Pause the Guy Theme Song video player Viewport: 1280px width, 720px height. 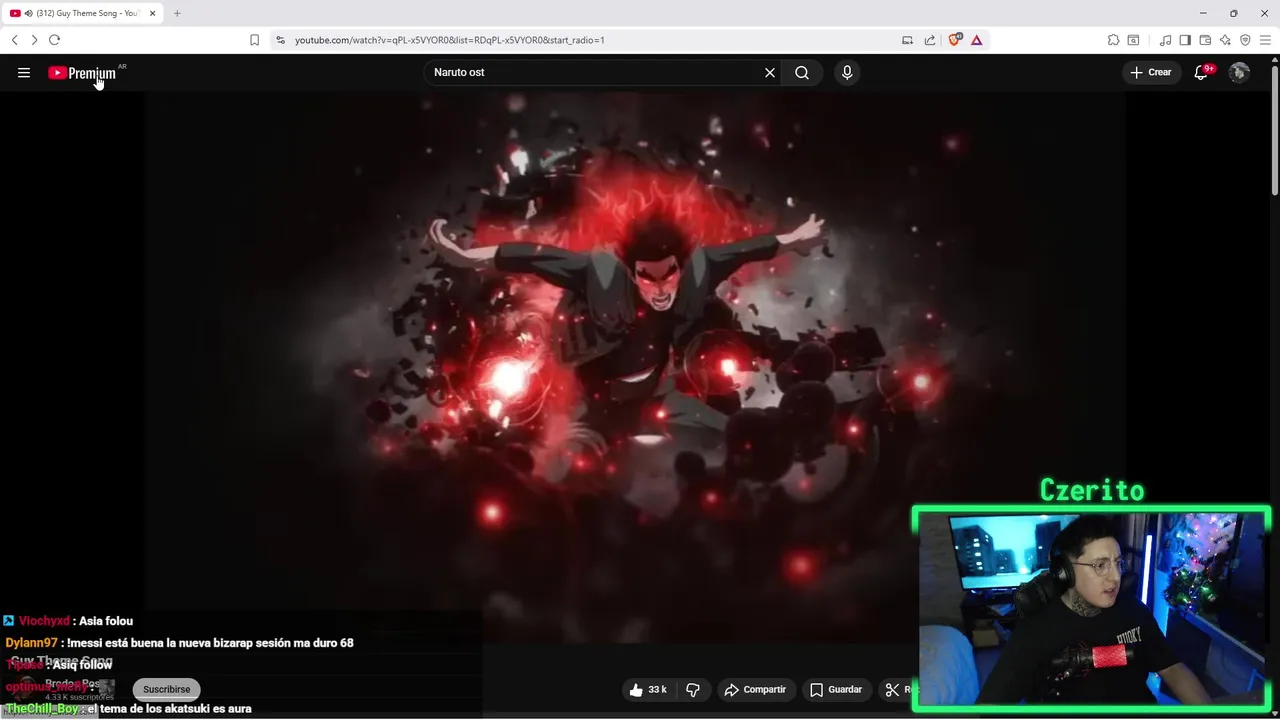pos(635,365)
